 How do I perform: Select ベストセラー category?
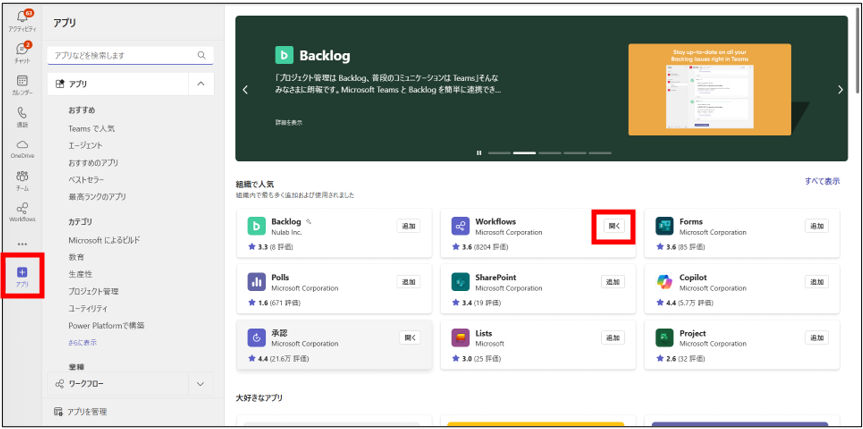[x=86, y=180]
